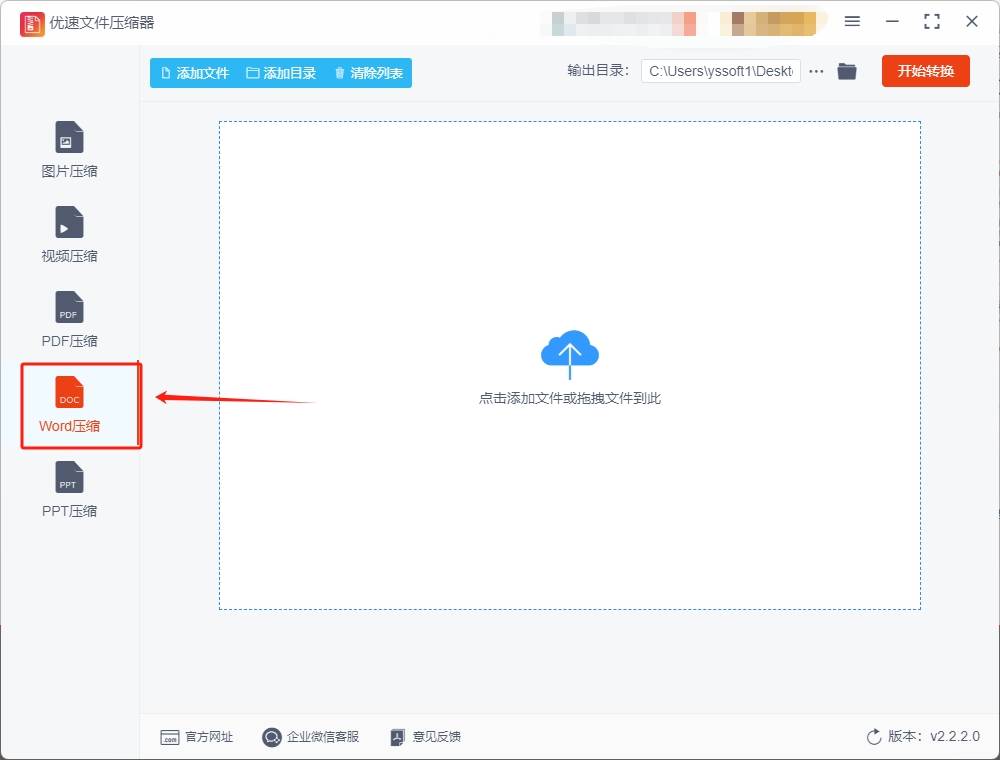Switch to the PDF压缩 tool
The width and height of the screenshot is (1000, 760).
click(x=69, y=319)
